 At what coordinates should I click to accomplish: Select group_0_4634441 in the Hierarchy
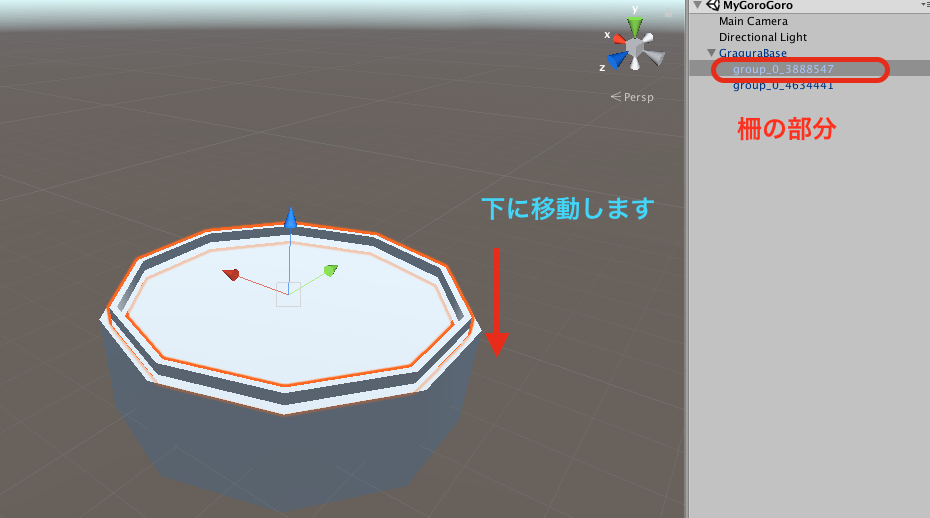[x=783, y=85]
